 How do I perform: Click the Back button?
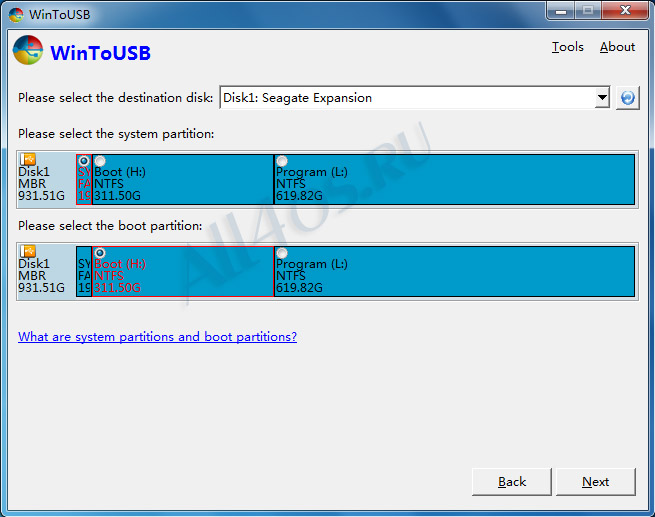pyautogui.click(x=512, y=482)
